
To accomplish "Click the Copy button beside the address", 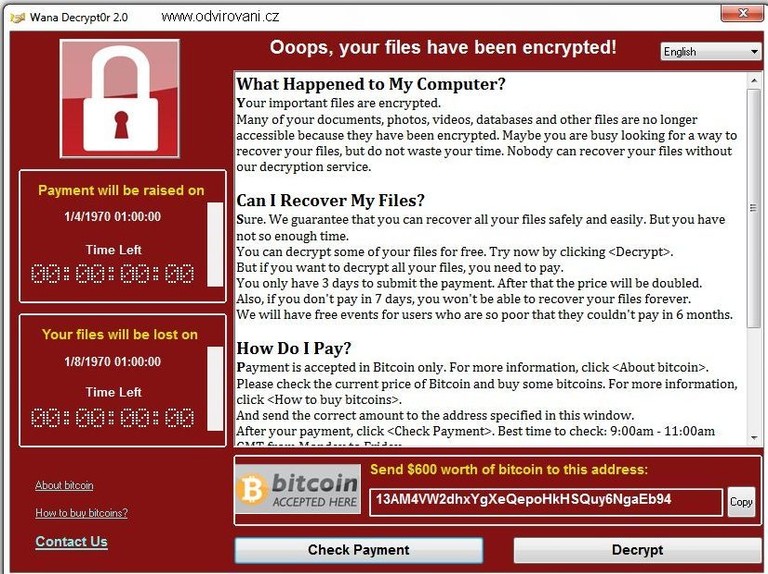I will pyautogui.click(x=741, y=502).
